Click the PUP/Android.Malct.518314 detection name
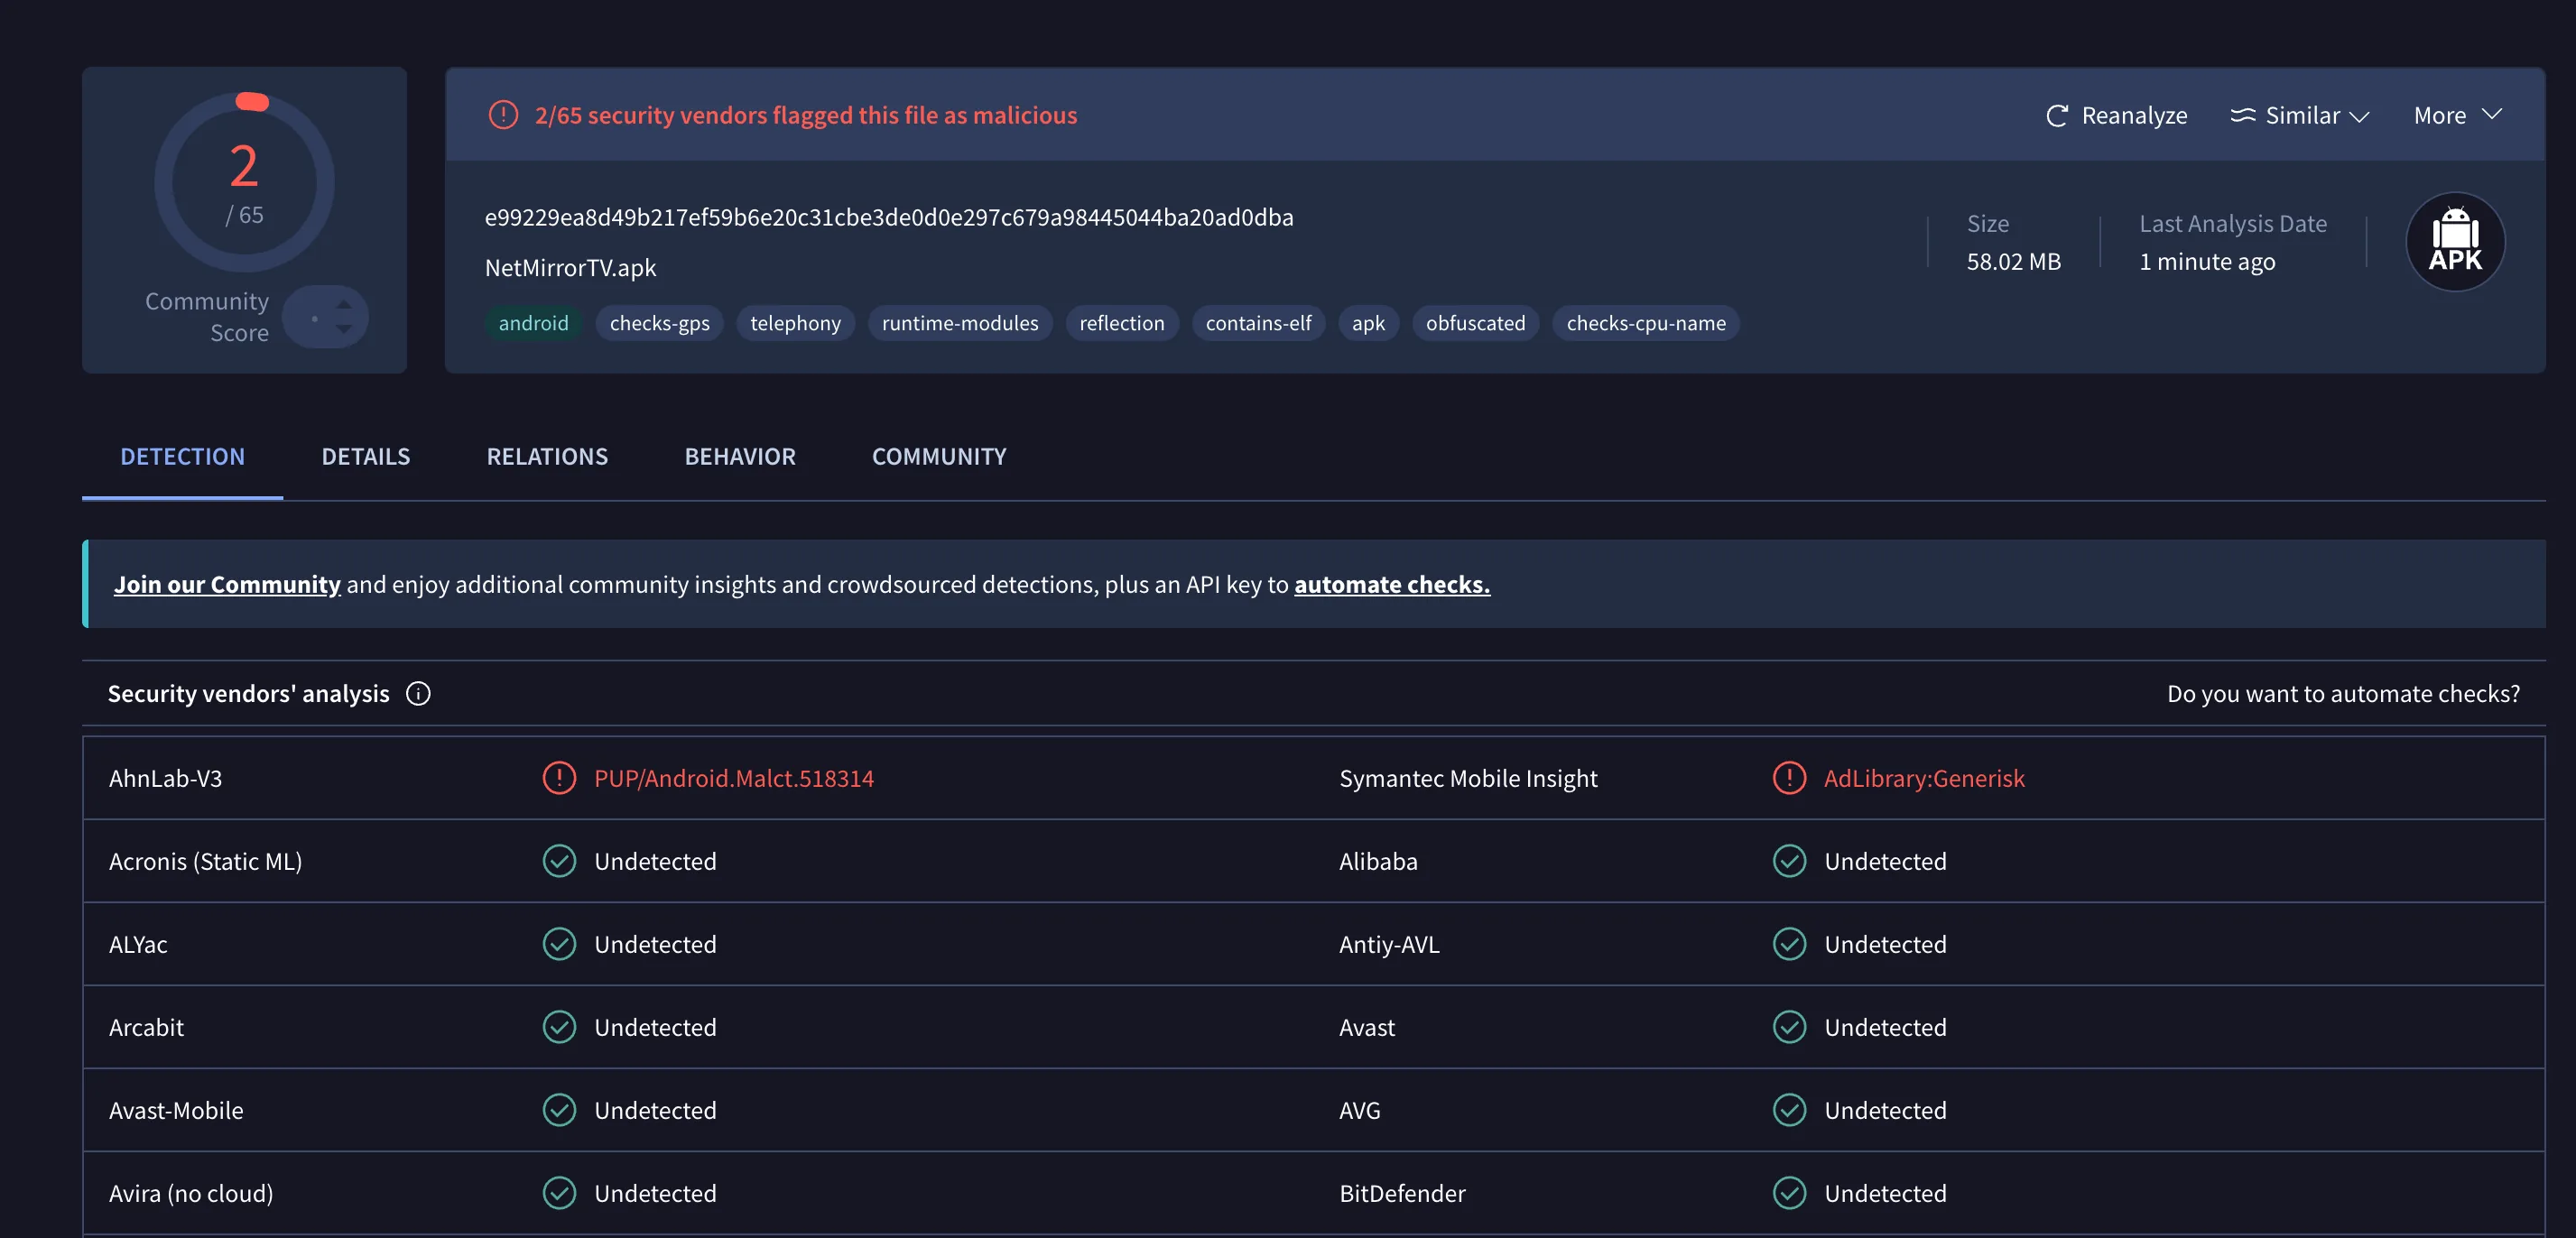Image resolution: width=2576 pixels, height=1238 pixels. pyautogui.click(x=733, y=778)
